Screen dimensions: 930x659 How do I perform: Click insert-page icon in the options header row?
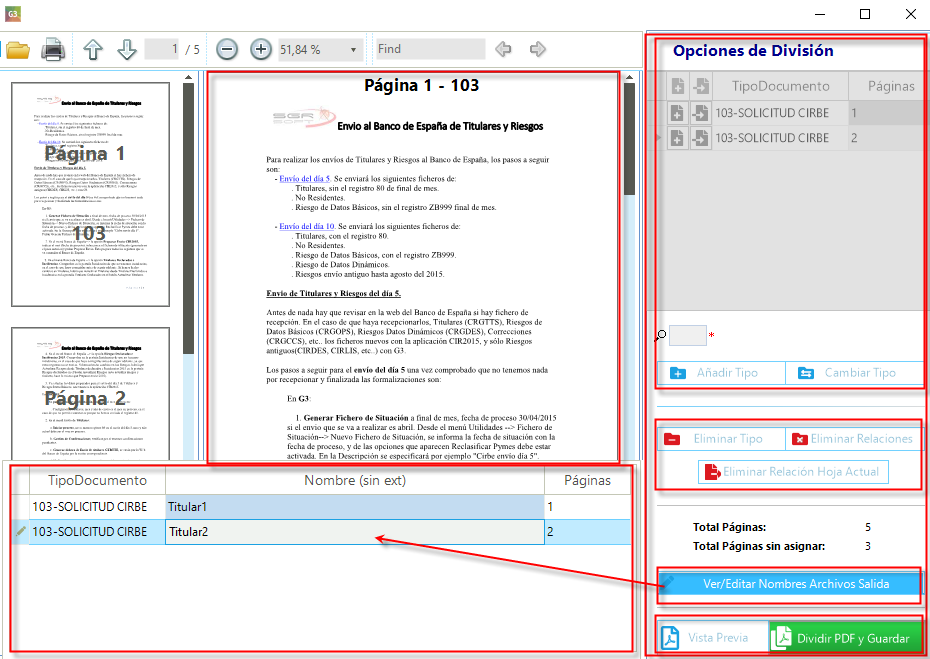pos(700,86)
